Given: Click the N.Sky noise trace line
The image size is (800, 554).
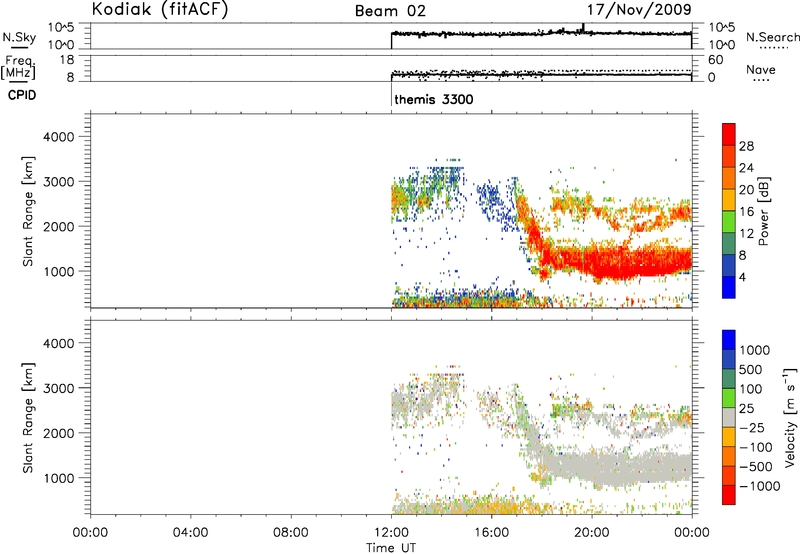Looking at the screenshot, I should coord(541,34).
